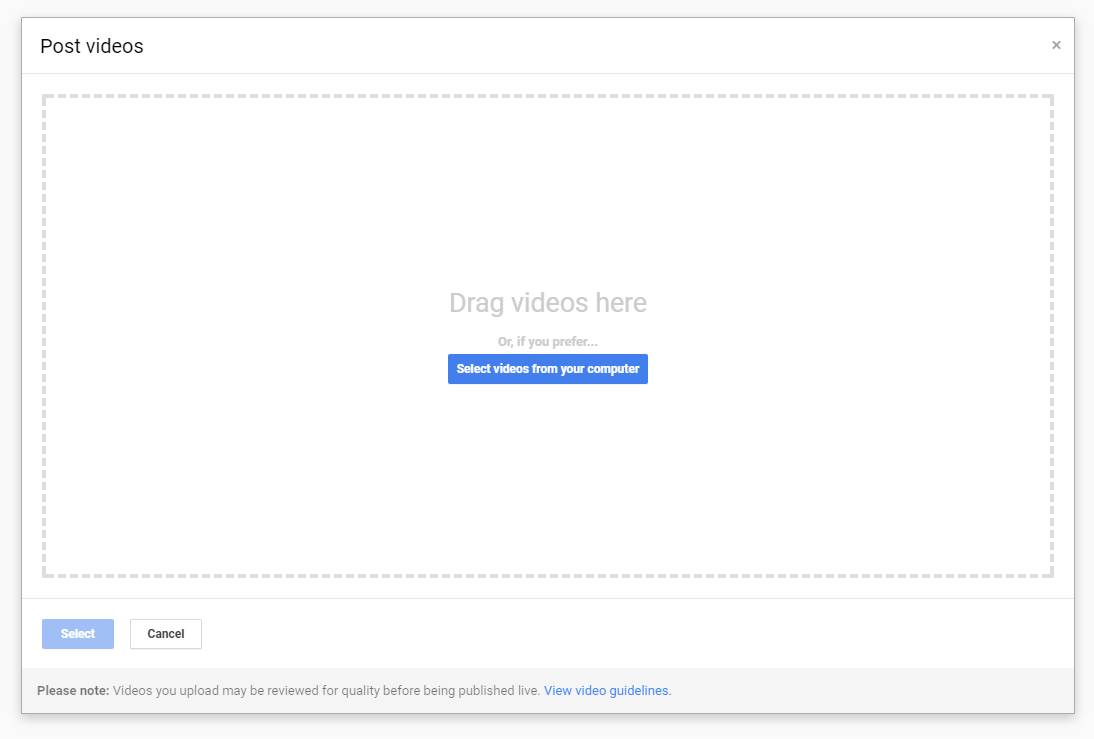Dismiss the upload dialog with Cancel

pyautogui.click(x=166, y=634)
